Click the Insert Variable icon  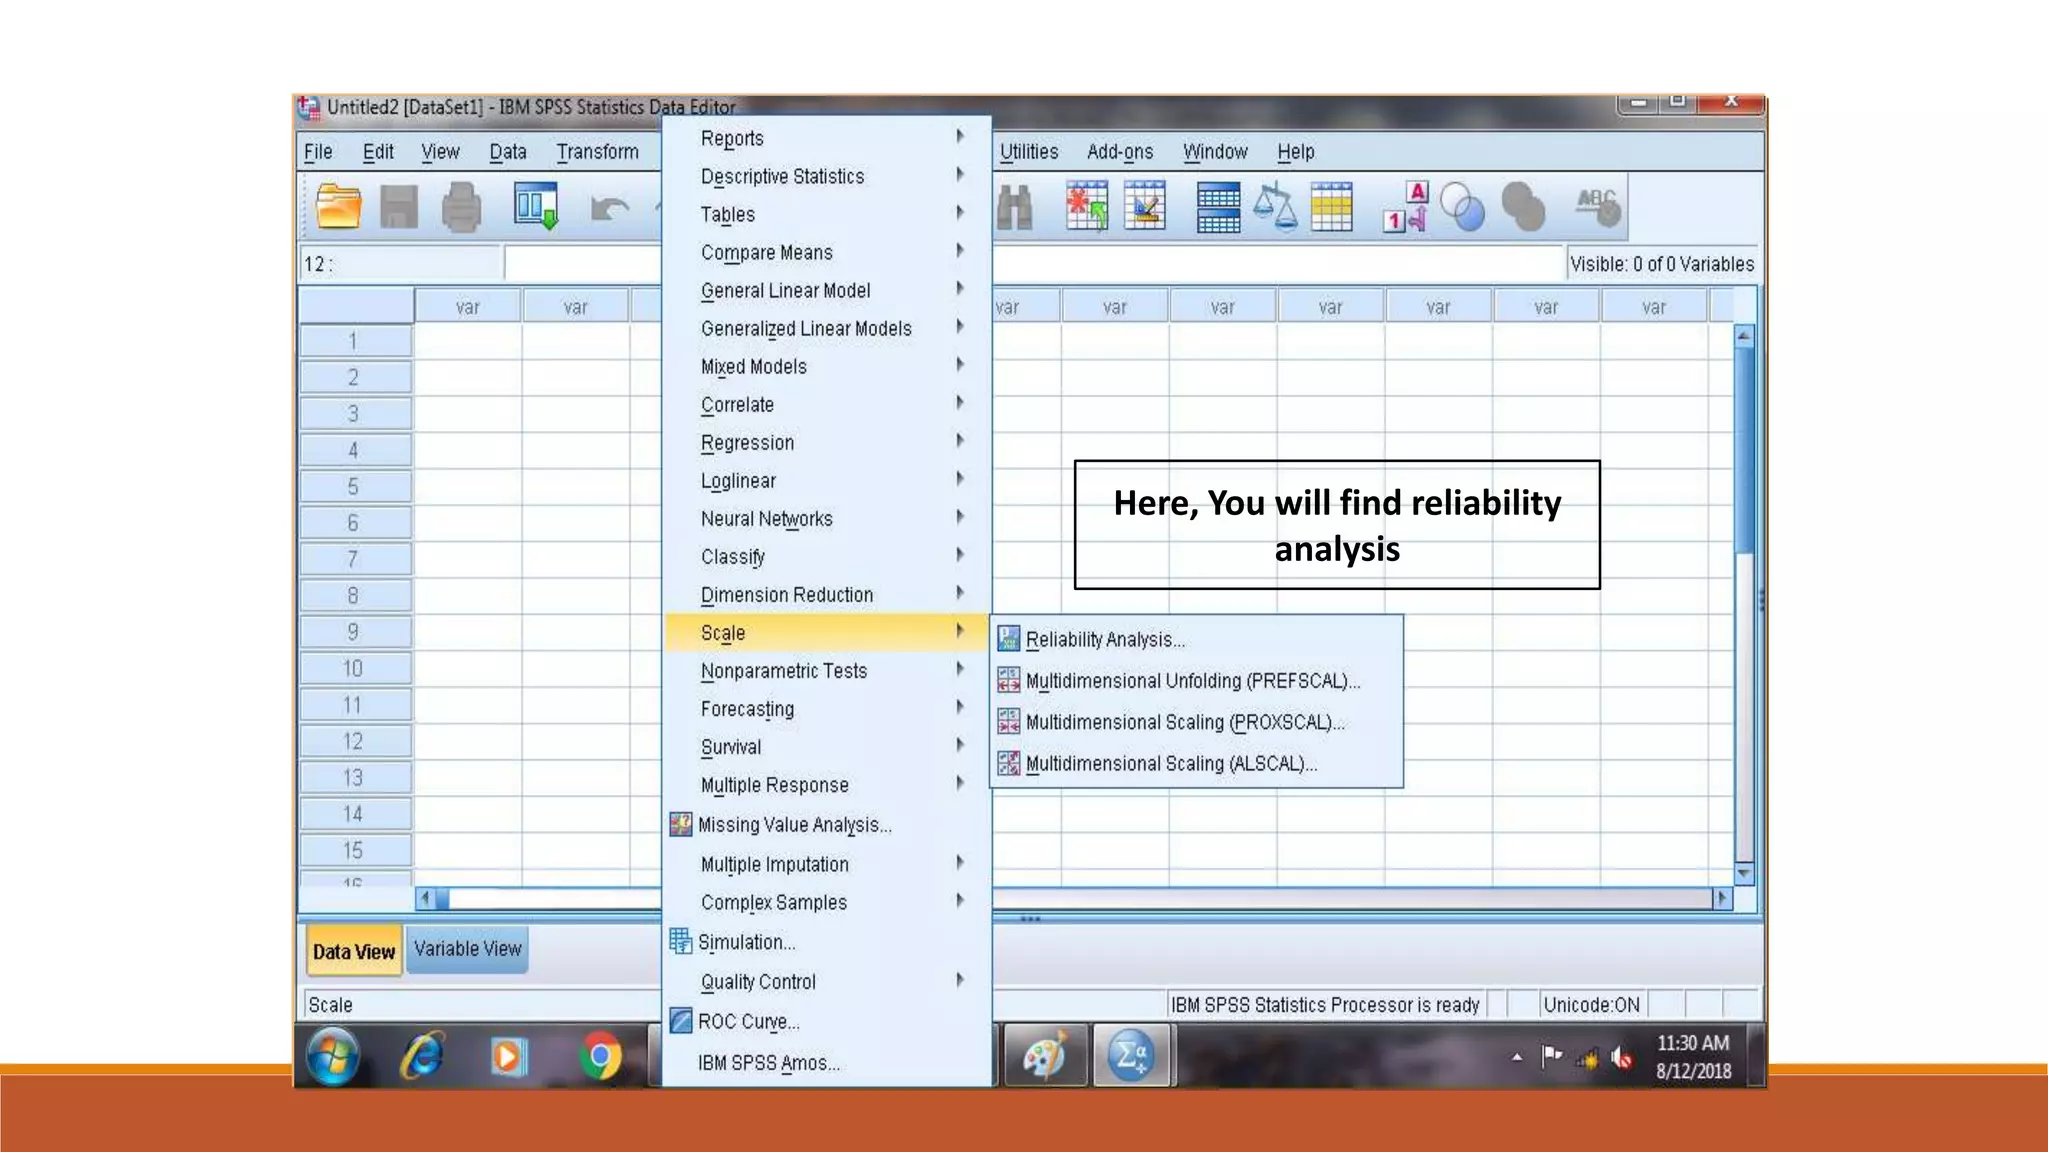point(1145,206)
